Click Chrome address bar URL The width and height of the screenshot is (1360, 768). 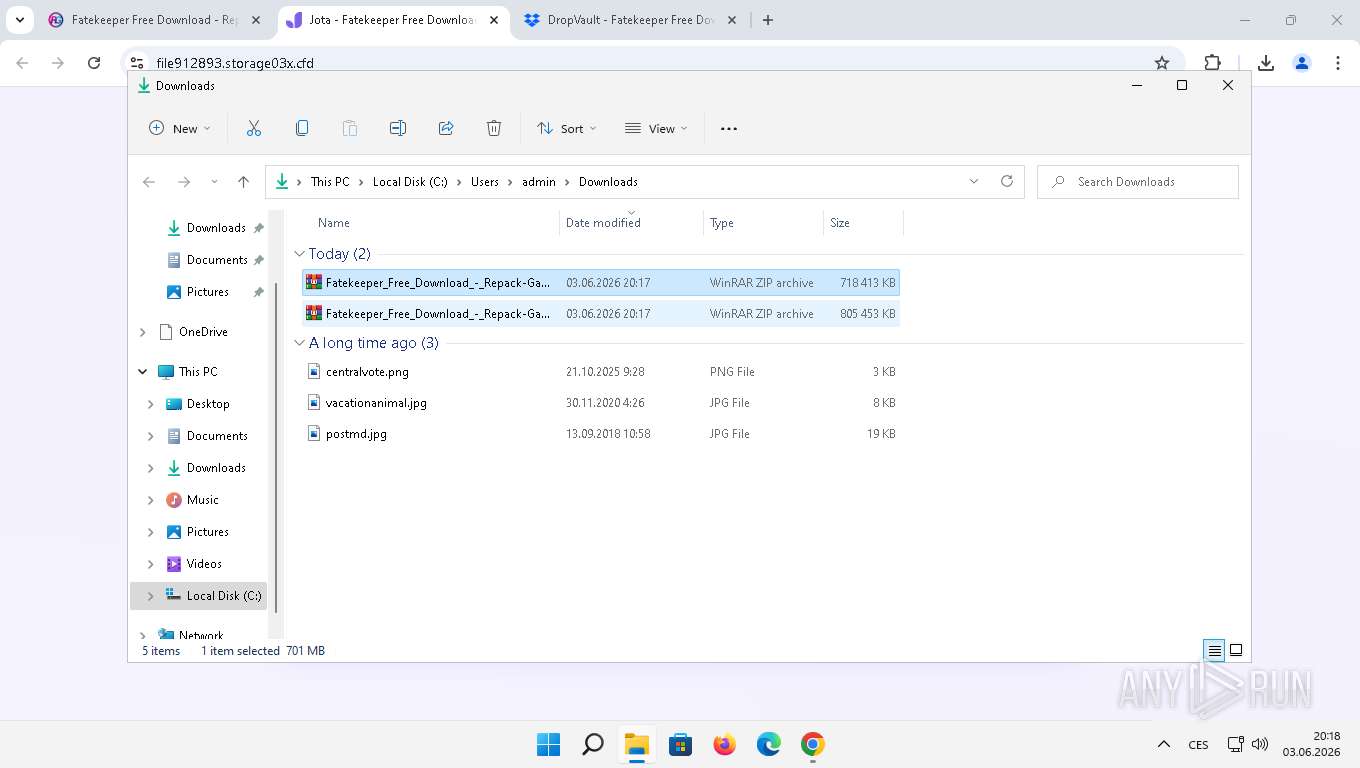[x=235, y=63]
